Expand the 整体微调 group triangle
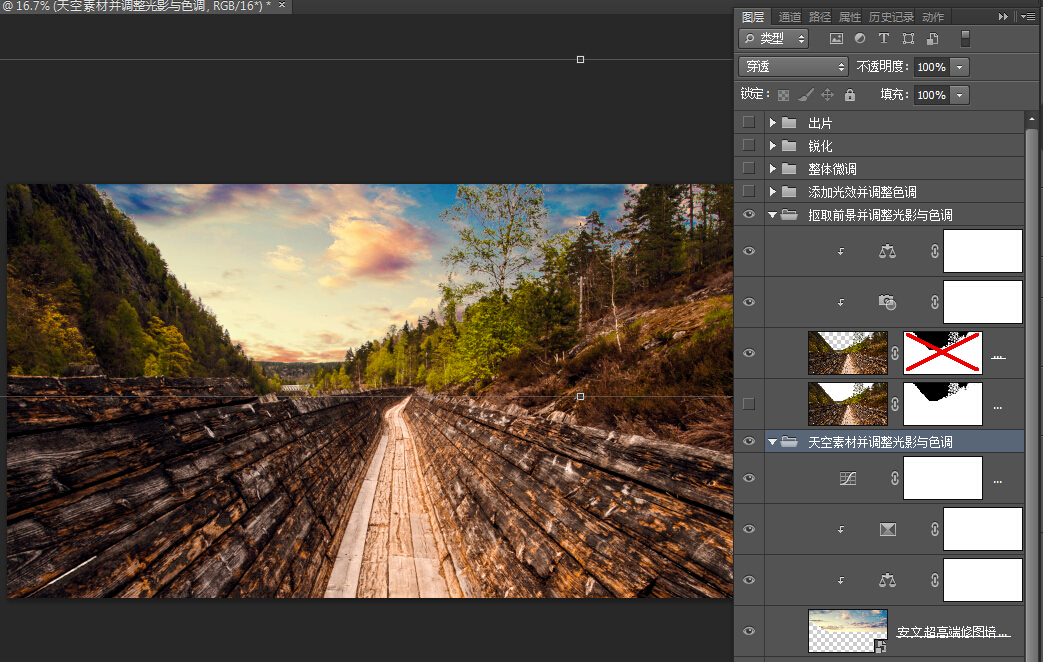The height and width of the screenshot is (662, 1043). (772, 168)
